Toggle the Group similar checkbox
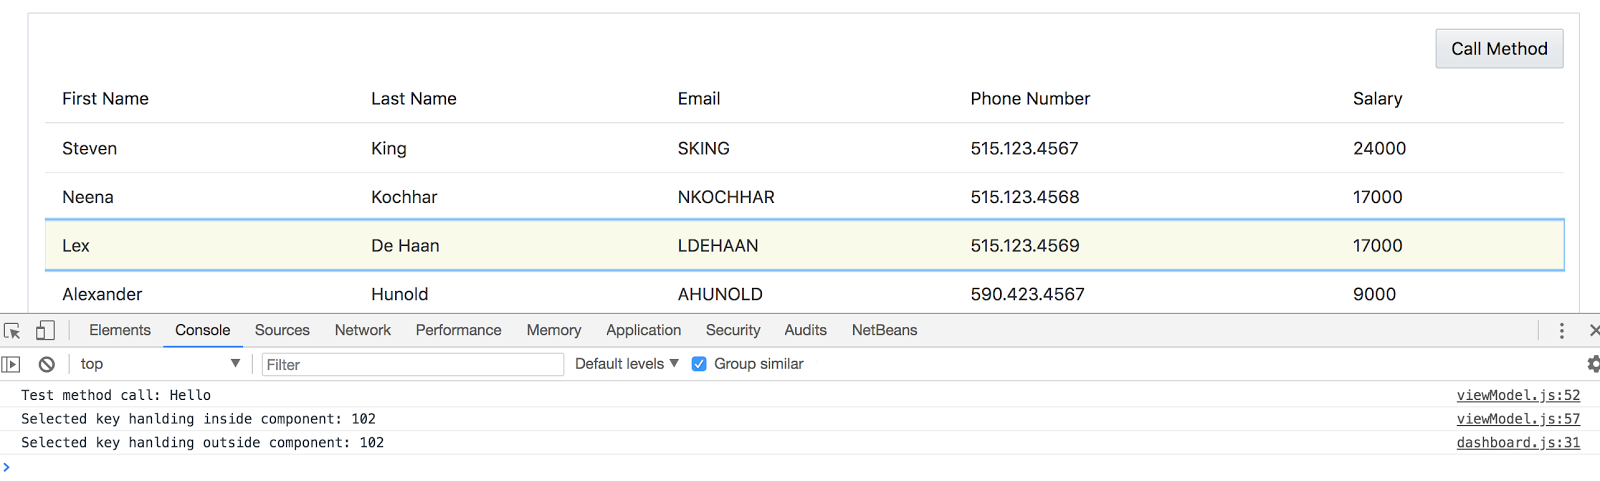The width and height of the screenshot is (1600, 481). [699, 364]
